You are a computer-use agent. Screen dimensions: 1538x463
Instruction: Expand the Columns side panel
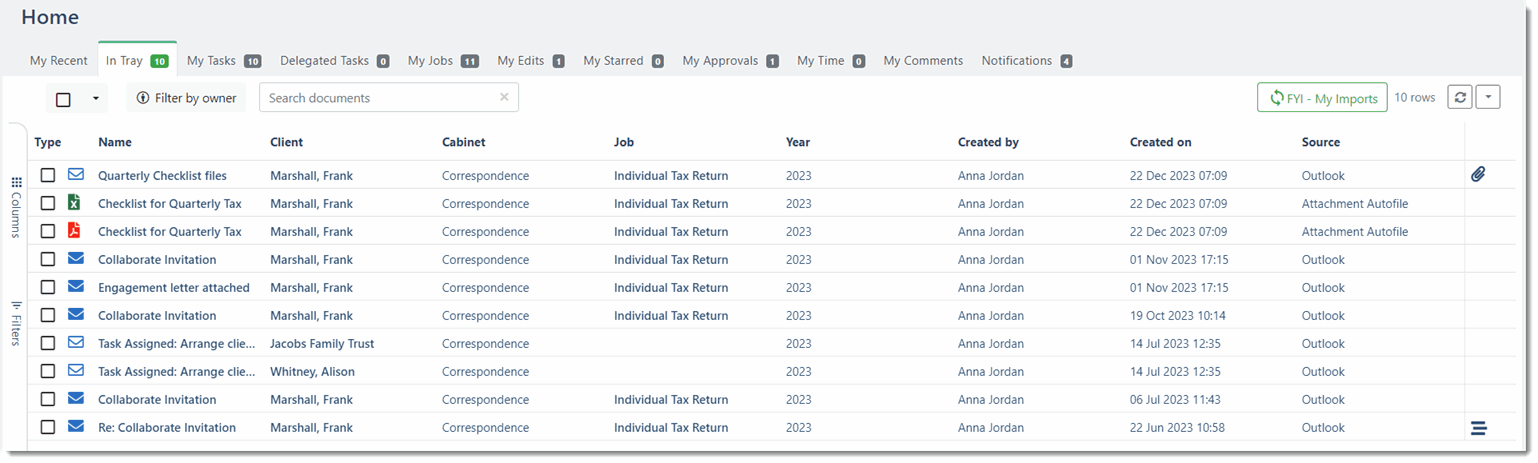(x=16, y=207)
